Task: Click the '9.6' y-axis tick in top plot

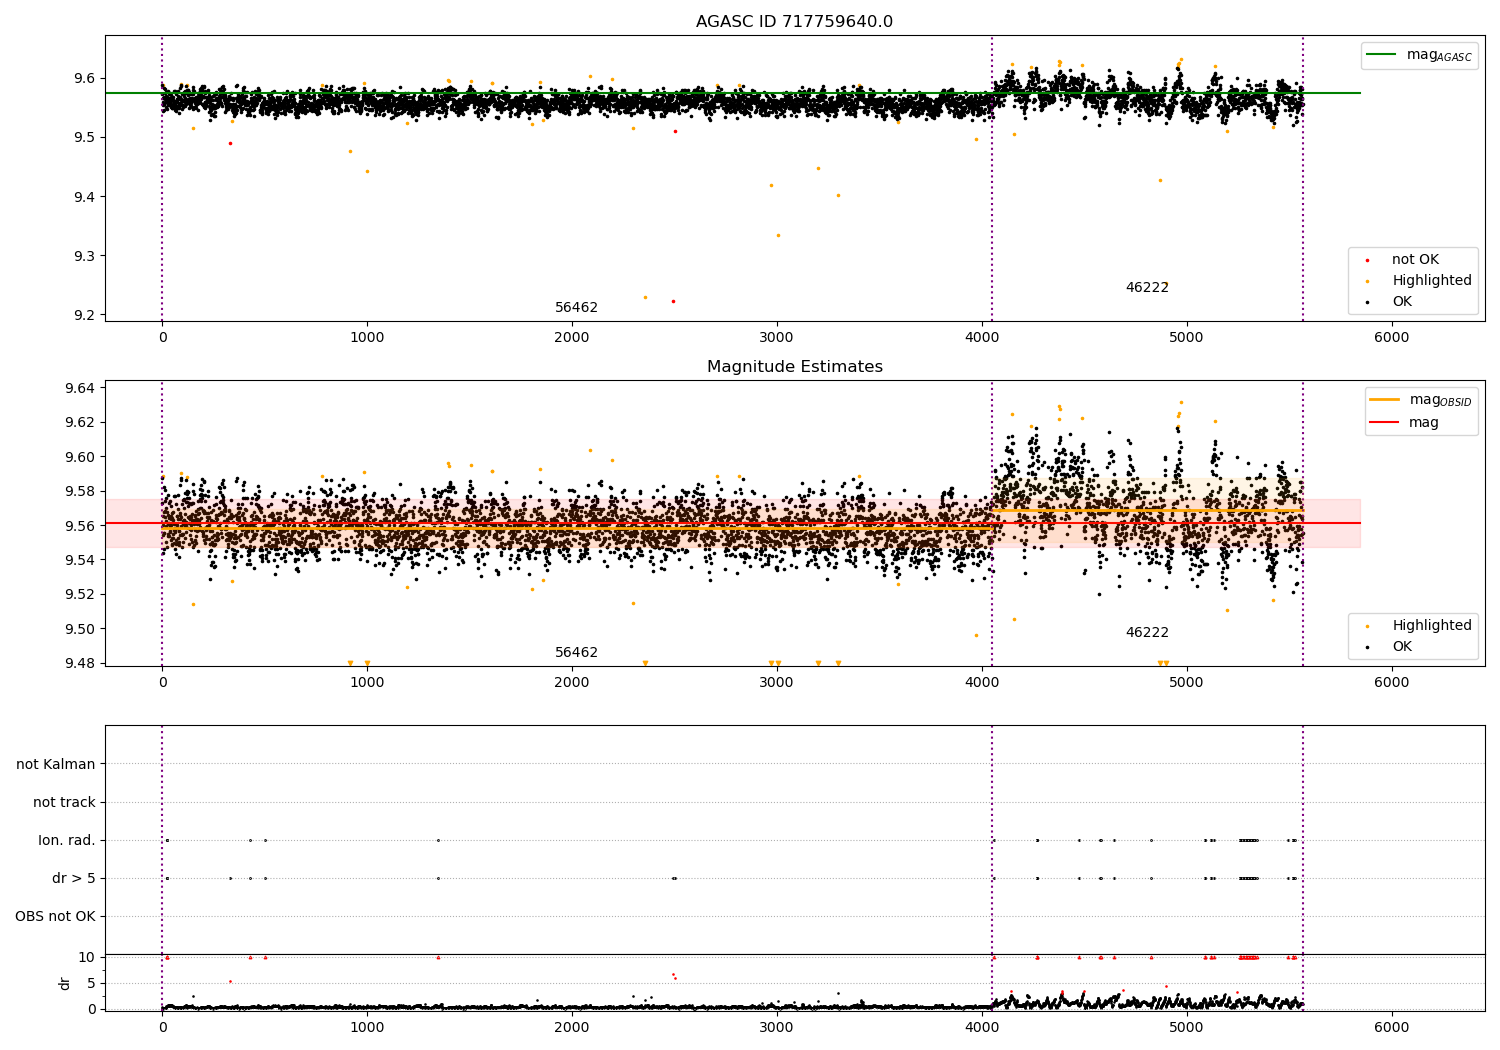Action: coord(84,78)
